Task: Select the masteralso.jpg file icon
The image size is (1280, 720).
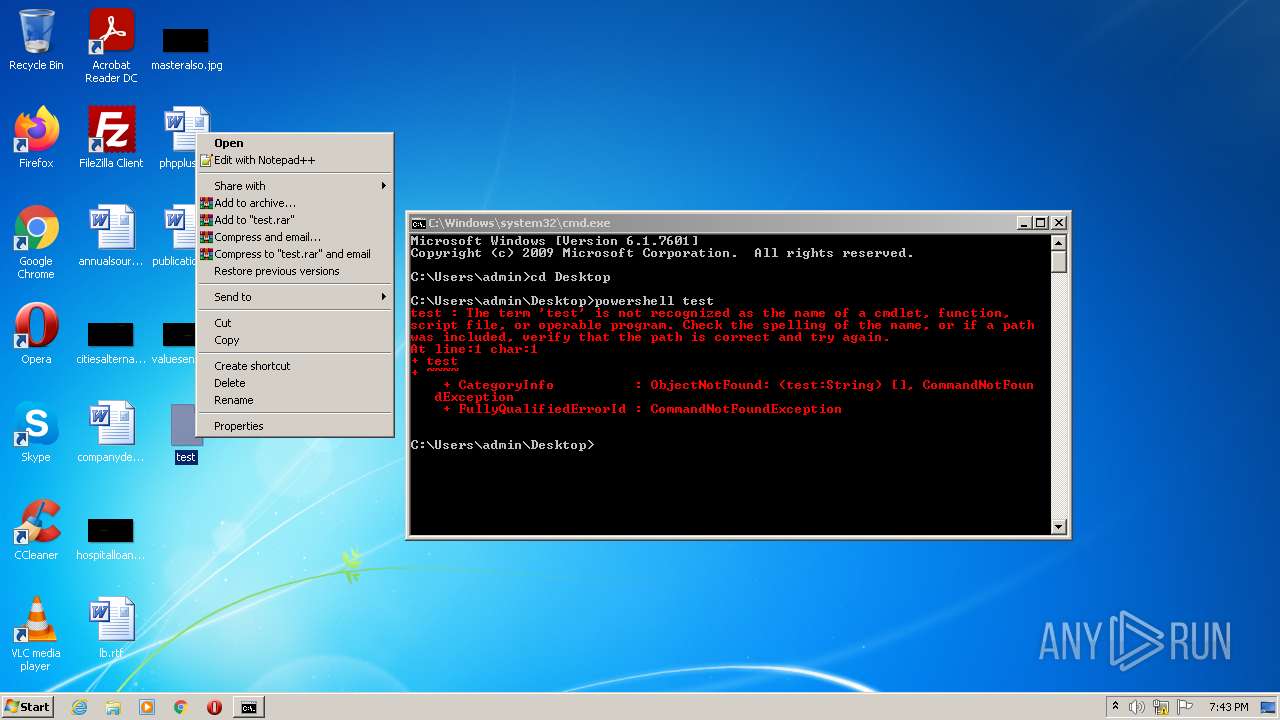Action: tap(186, 47)
